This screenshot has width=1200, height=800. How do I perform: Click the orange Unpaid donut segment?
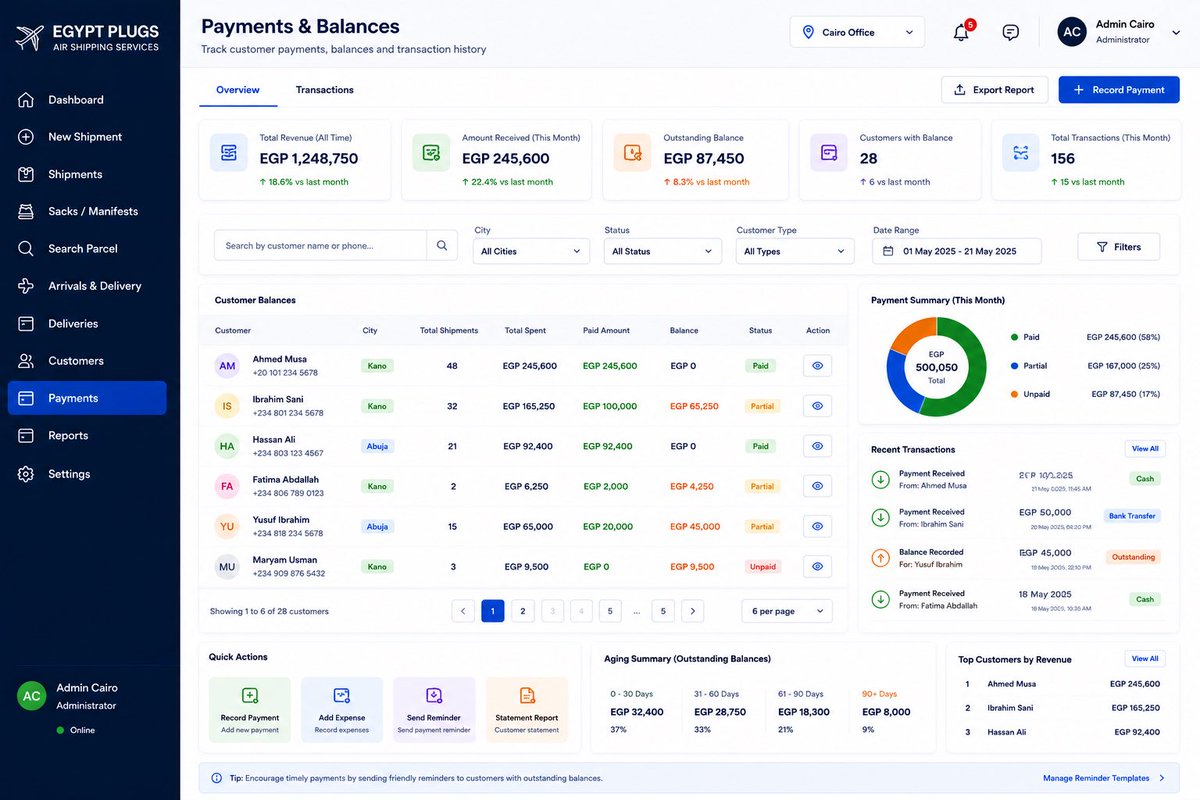click(911, 332)
